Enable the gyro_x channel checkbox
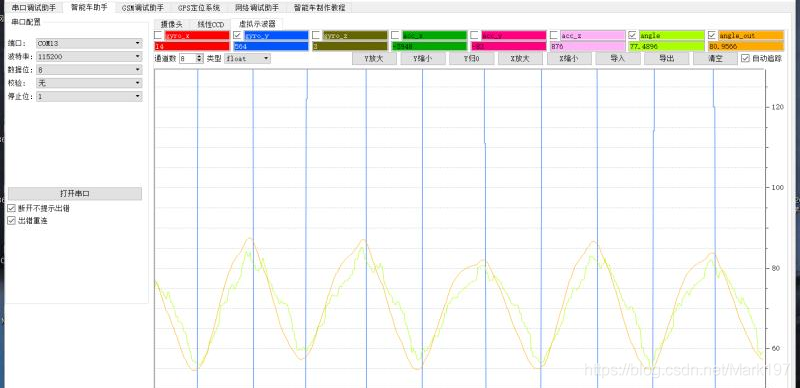 [158, 35]
